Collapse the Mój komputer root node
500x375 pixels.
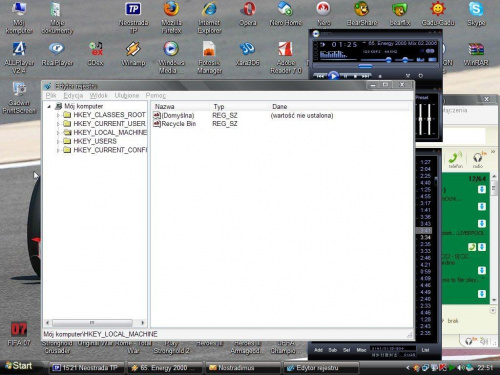[49, 106]
